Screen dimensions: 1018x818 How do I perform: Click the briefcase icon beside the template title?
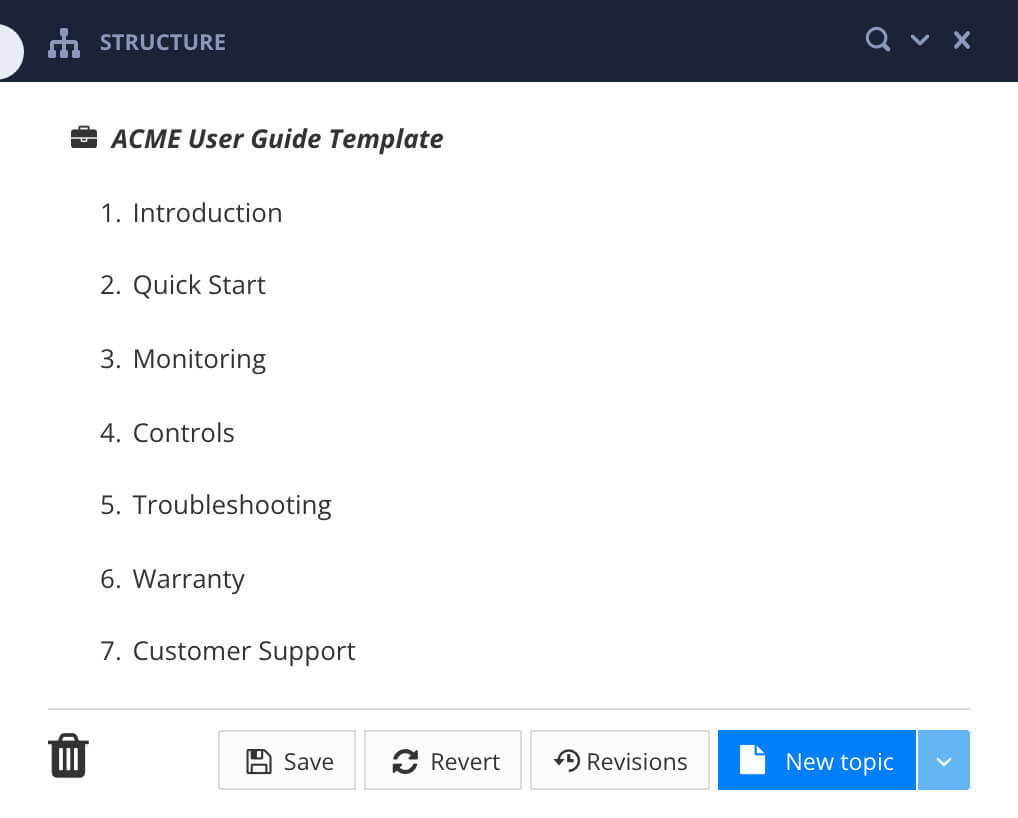point(84,137)
